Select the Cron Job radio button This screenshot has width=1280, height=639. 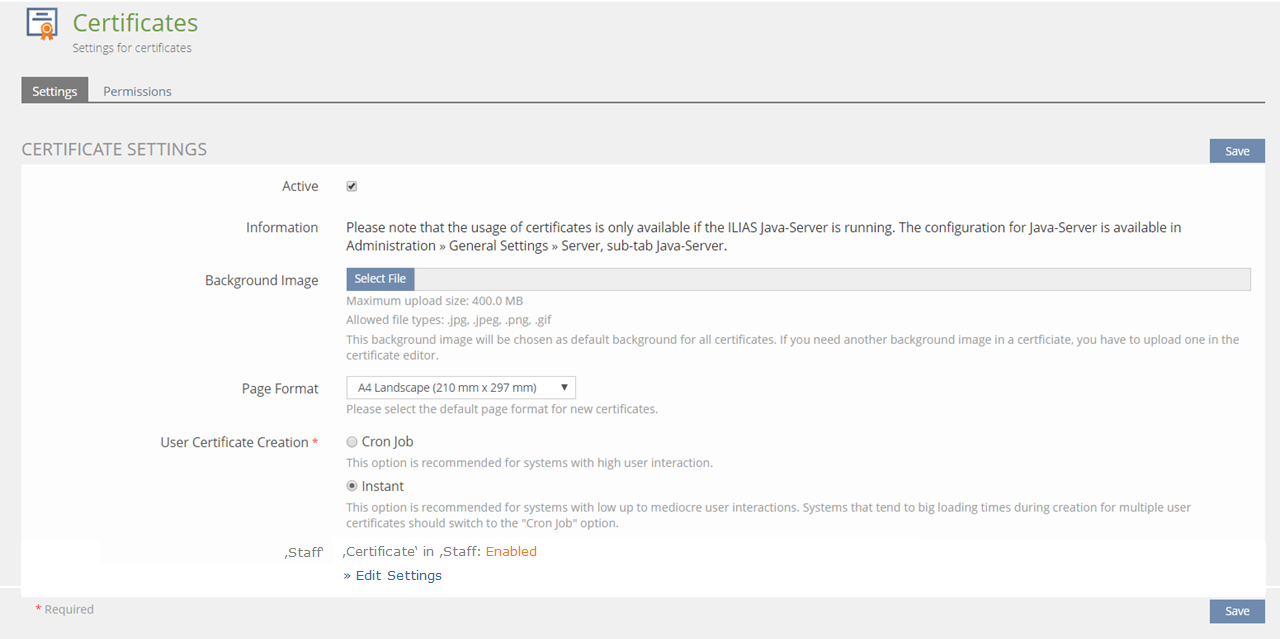pos(352,442)
